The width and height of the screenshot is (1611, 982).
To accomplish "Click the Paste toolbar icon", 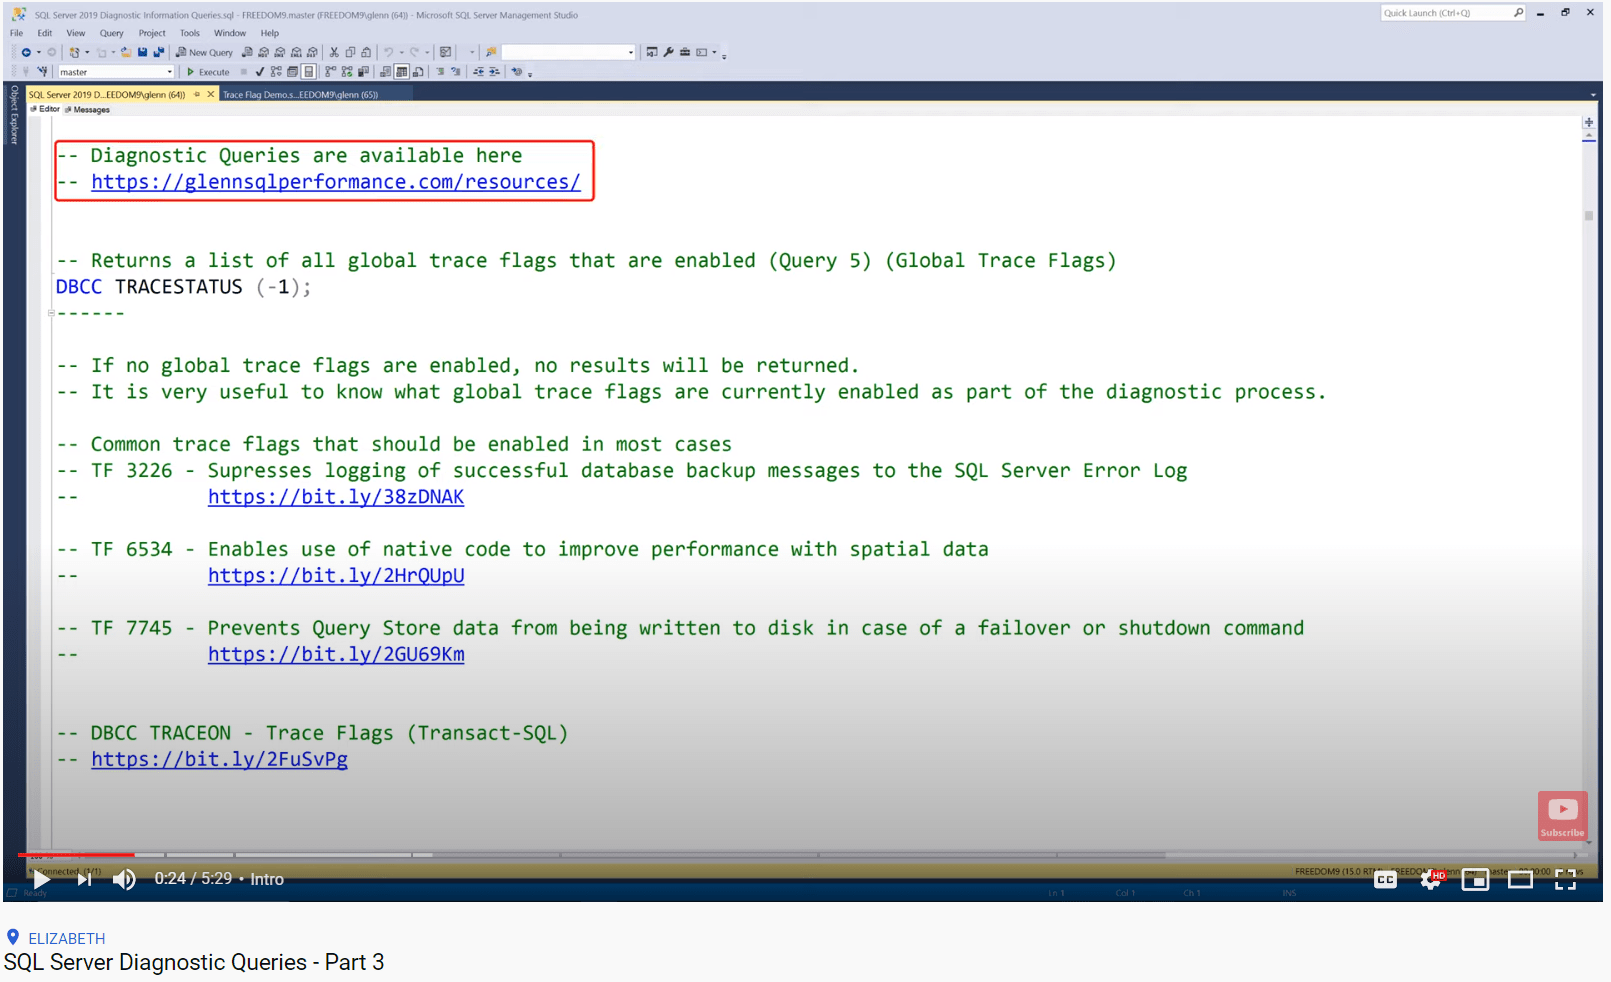I will point(366,52).
